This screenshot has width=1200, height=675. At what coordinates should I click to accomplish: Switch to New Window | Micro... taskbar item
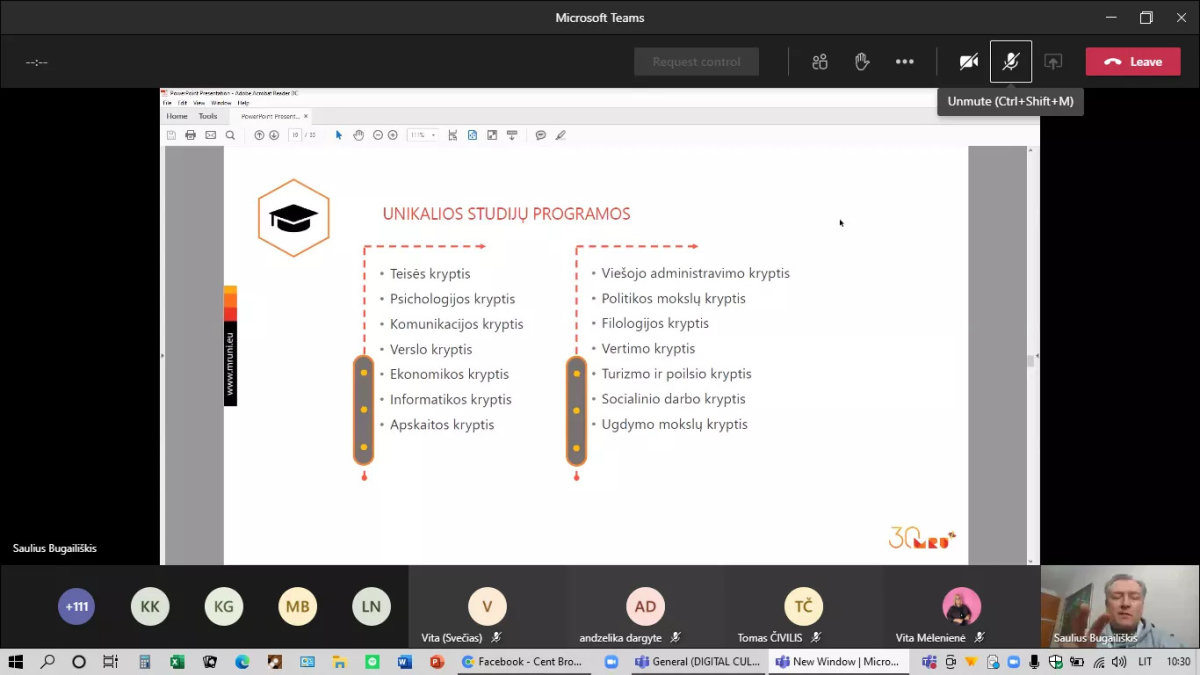(838, 662)
